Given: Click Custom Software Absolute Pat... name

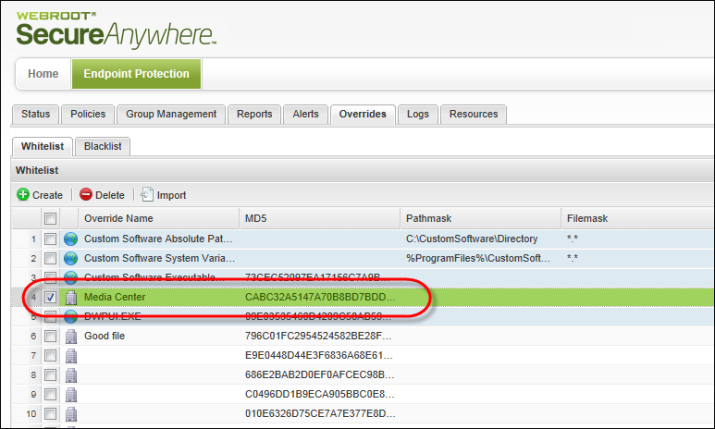Looking at the screenshot, I should click(x=158, y=239).
